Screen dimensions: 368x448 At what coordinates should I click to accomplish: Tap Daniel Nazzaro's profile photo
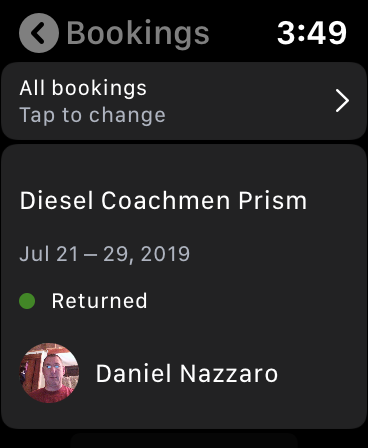tap(49, 373)
